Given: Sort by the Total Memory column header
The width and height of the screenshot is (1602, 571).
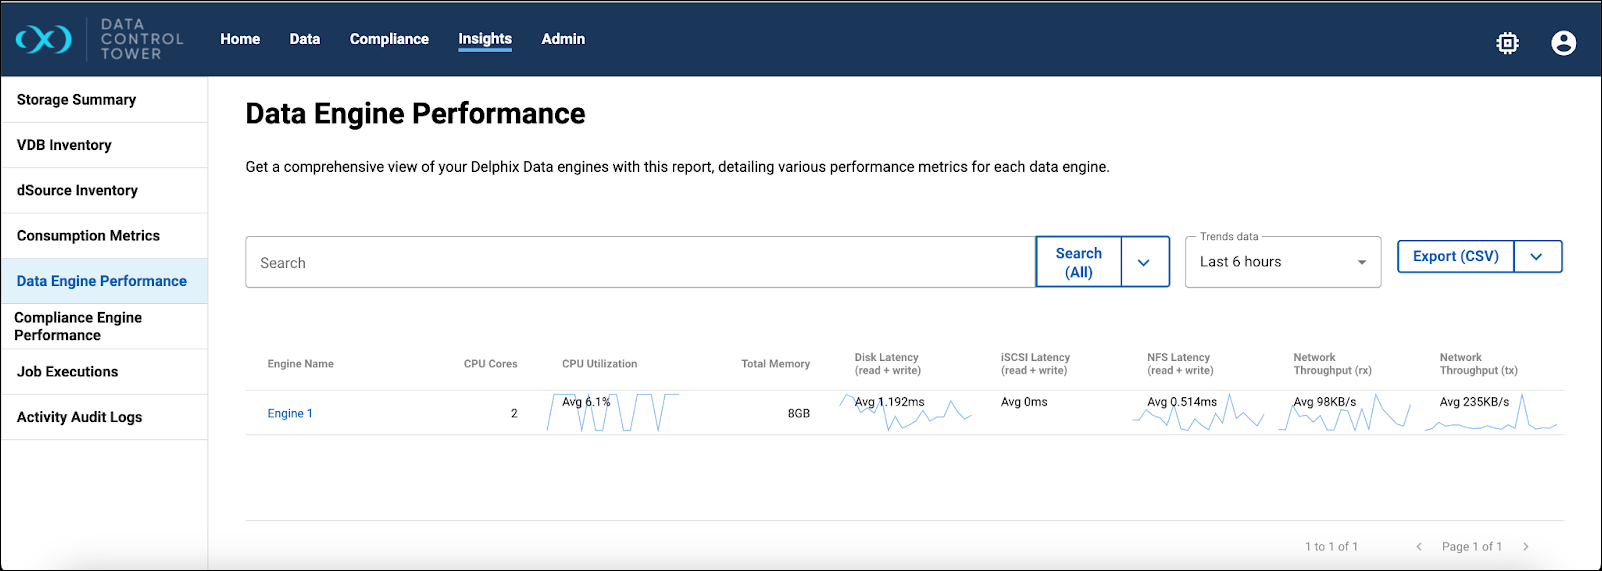Looking at the screenshot, I should [x=775, y=364].
